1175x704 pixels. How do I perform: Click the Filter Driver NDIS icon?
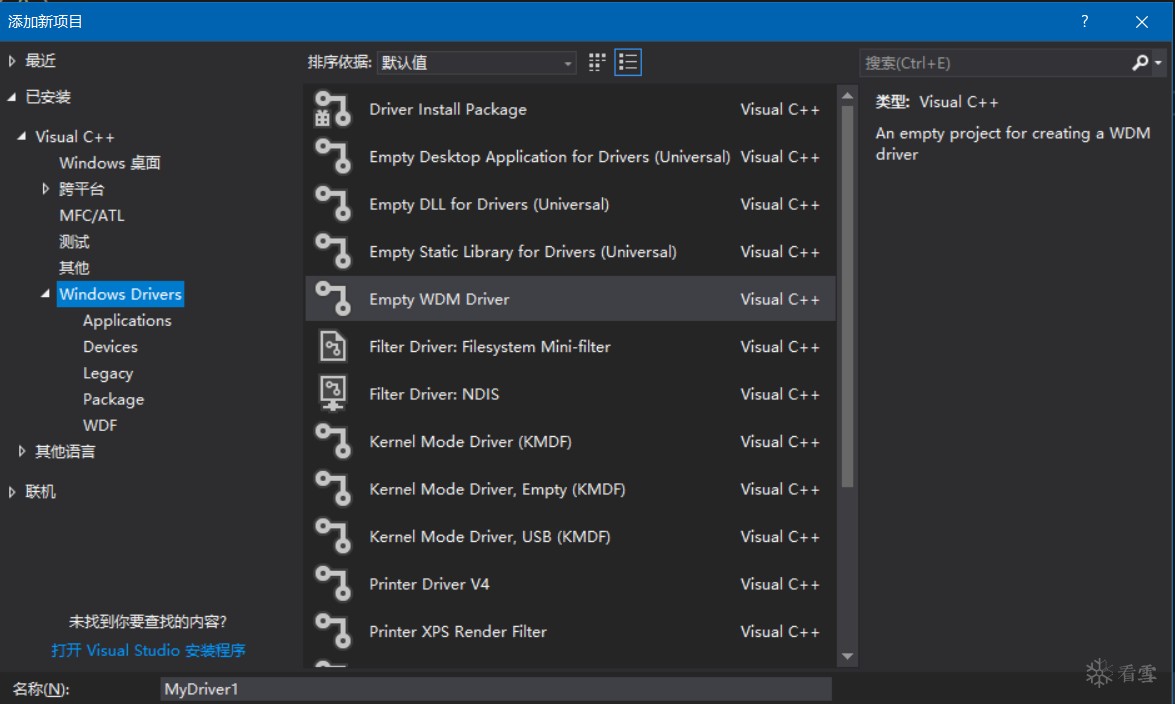(x=333, y=394)
